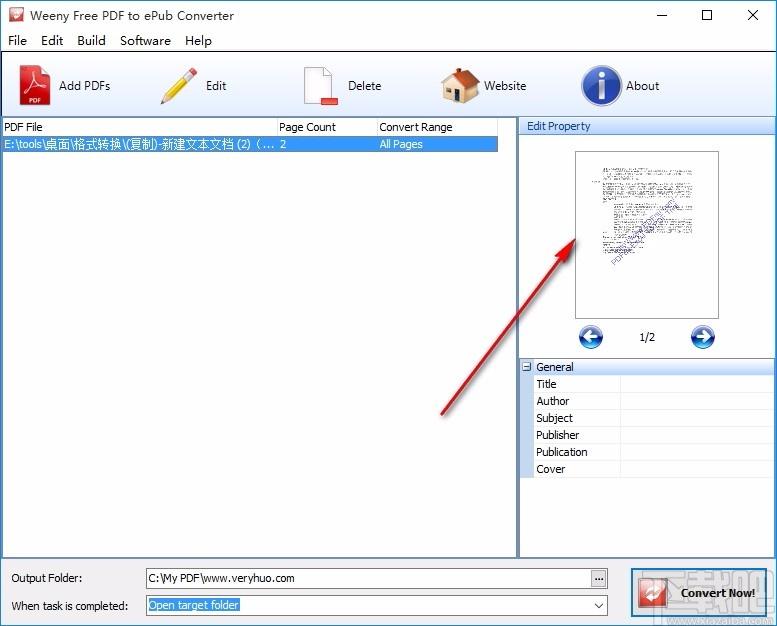Viewport: 777px width, 626px height.
Task: Click the PDF page preview thumbnail
Action: pos(647,235)
